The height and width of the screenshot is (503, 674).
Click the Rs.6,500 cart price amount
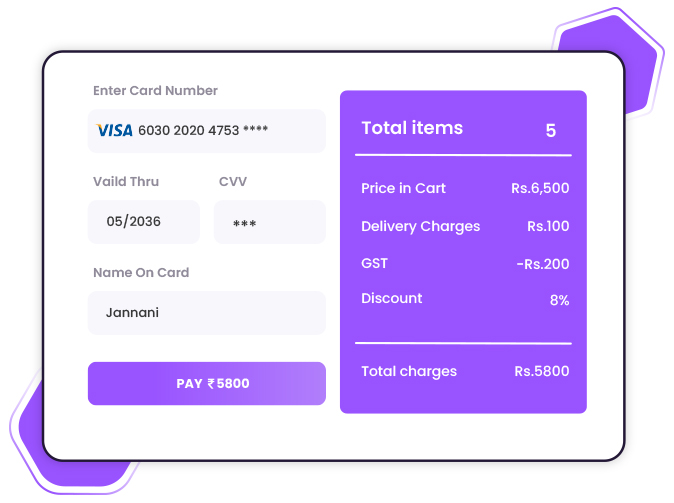pyautogui.click(x=540, y=188)
